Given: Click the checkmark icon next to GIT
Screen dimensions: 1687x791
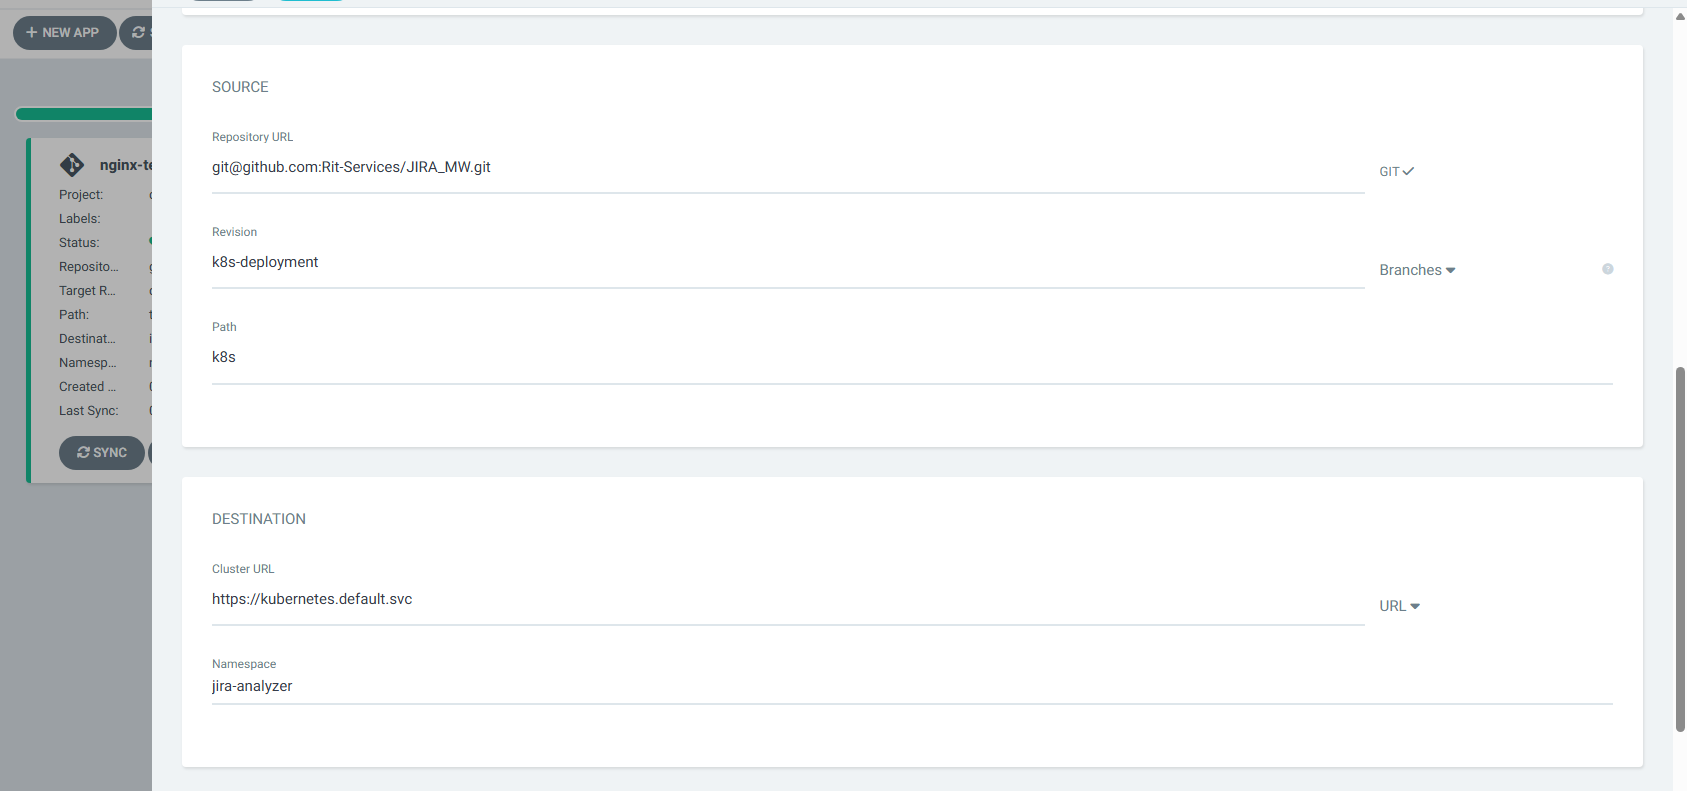Looking at the screenshot, I should point(1408,171).
